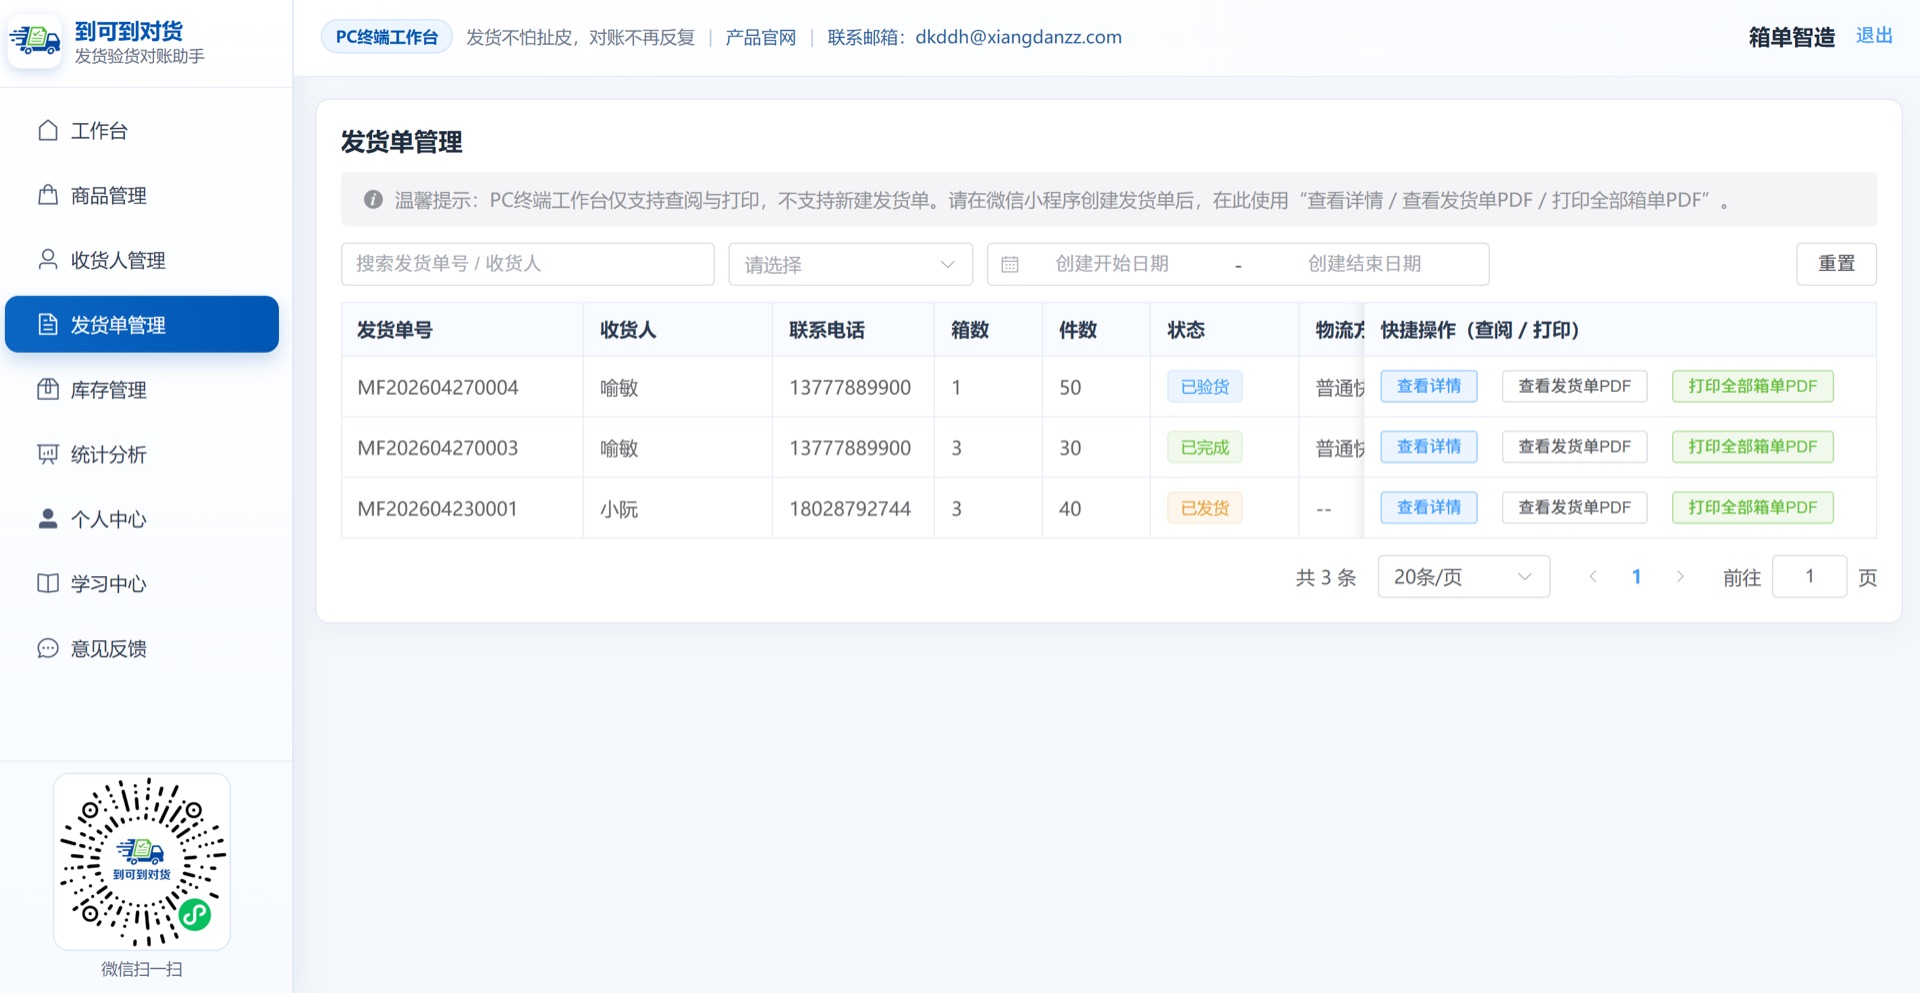Click the 工作台 home icon in sidebar
The width and height of the screenshot is (1920, 993).
coord(48,131)
